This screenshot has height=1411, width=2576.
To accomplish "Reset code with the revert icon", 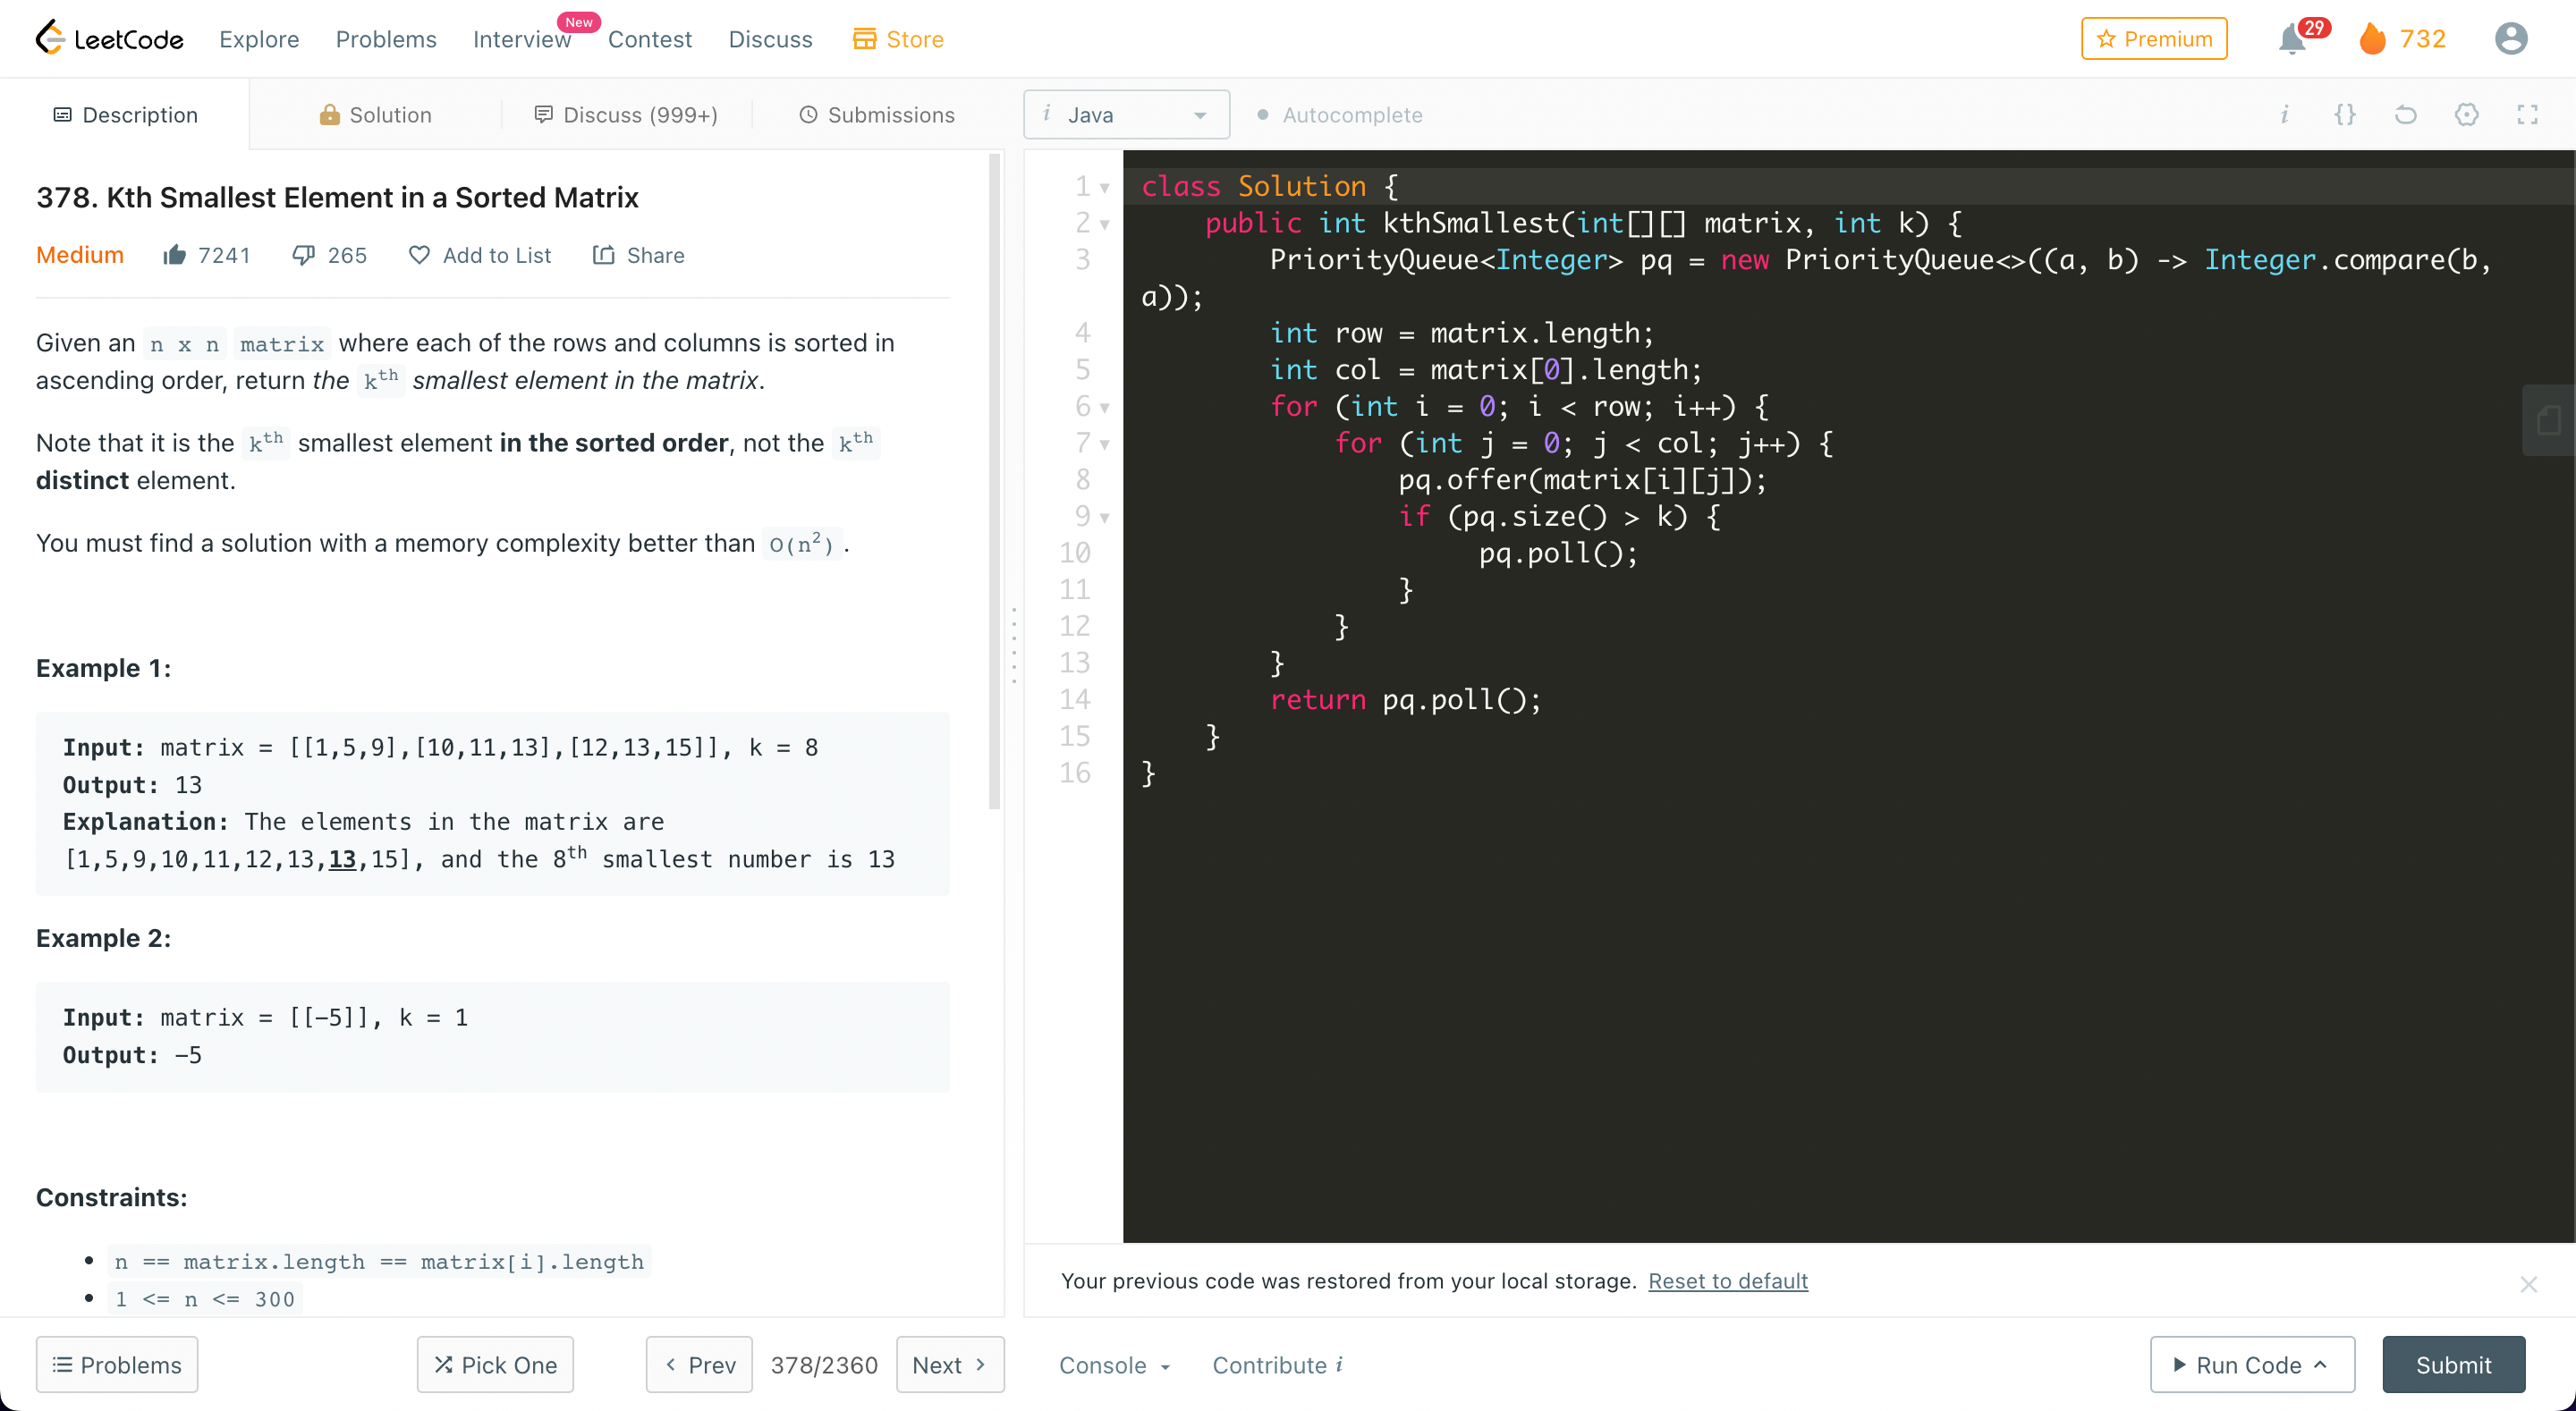I will click(2405, 115).
